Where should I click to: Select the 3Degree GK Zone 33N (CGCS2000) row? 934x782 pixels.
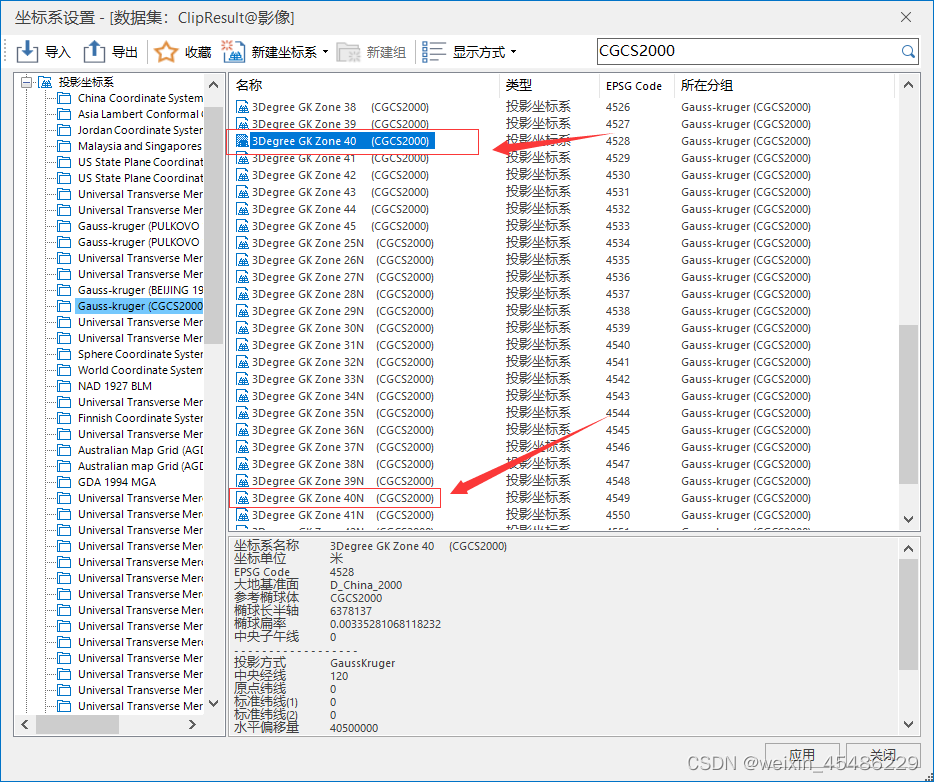335,379
